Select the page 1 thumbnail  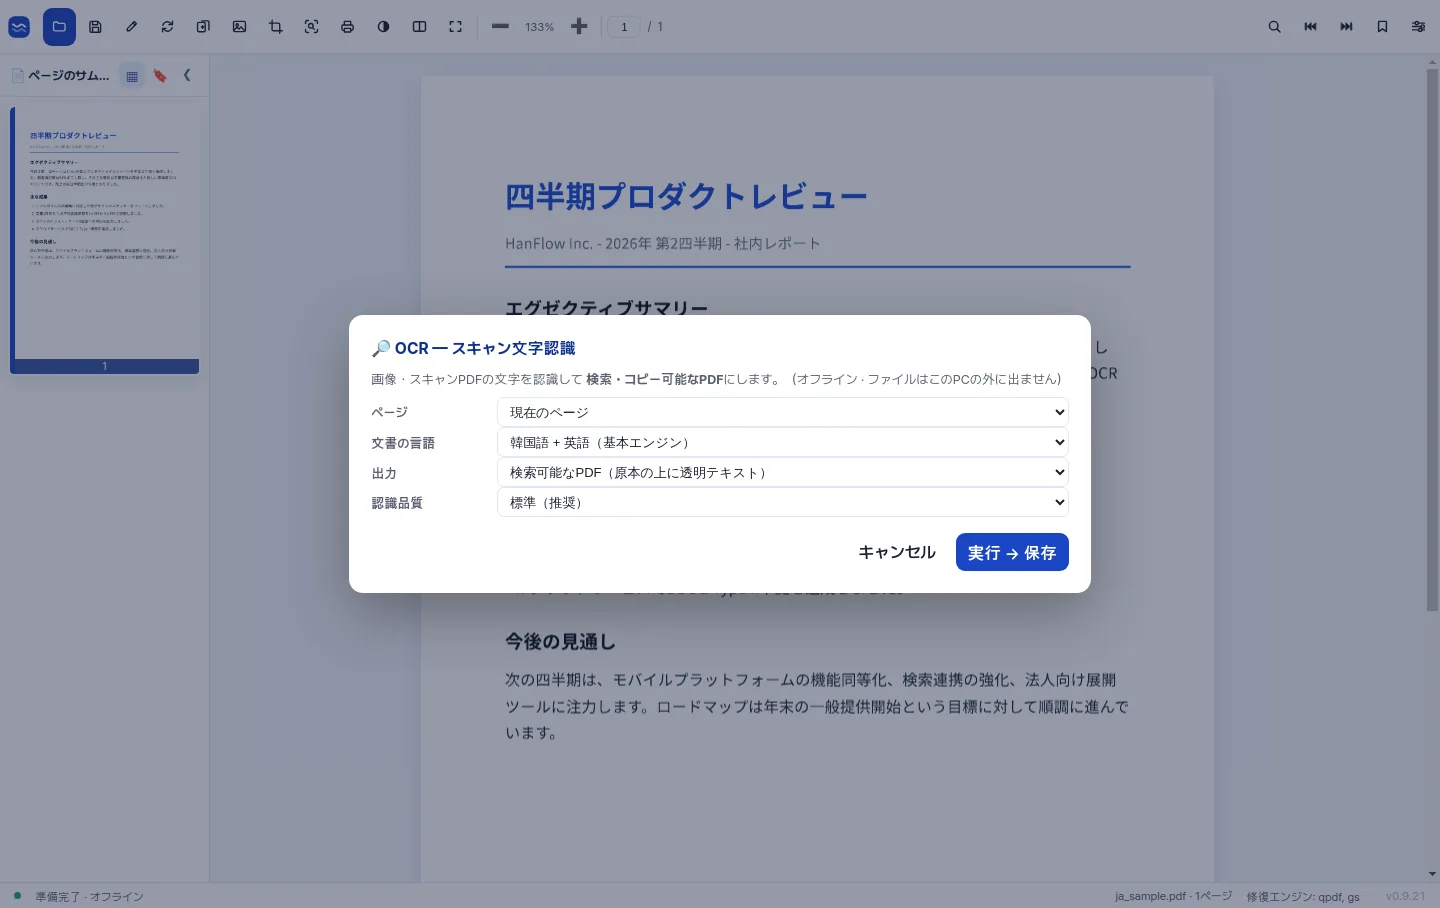point(105,240)
